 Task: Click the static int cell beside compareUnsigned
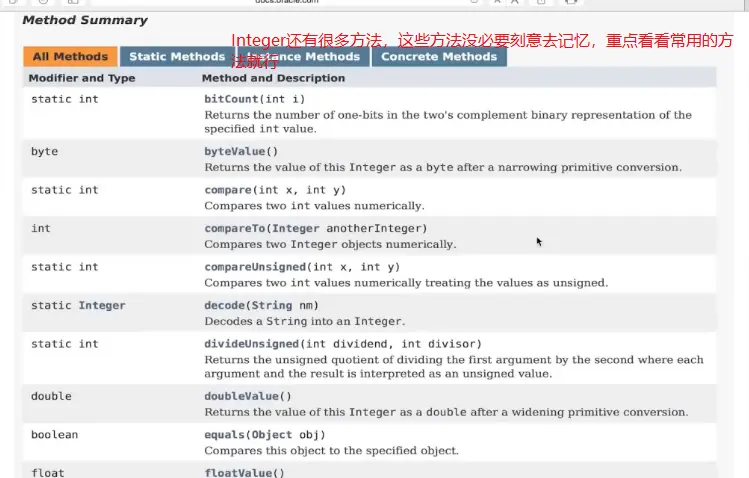(x=64, y=267)
